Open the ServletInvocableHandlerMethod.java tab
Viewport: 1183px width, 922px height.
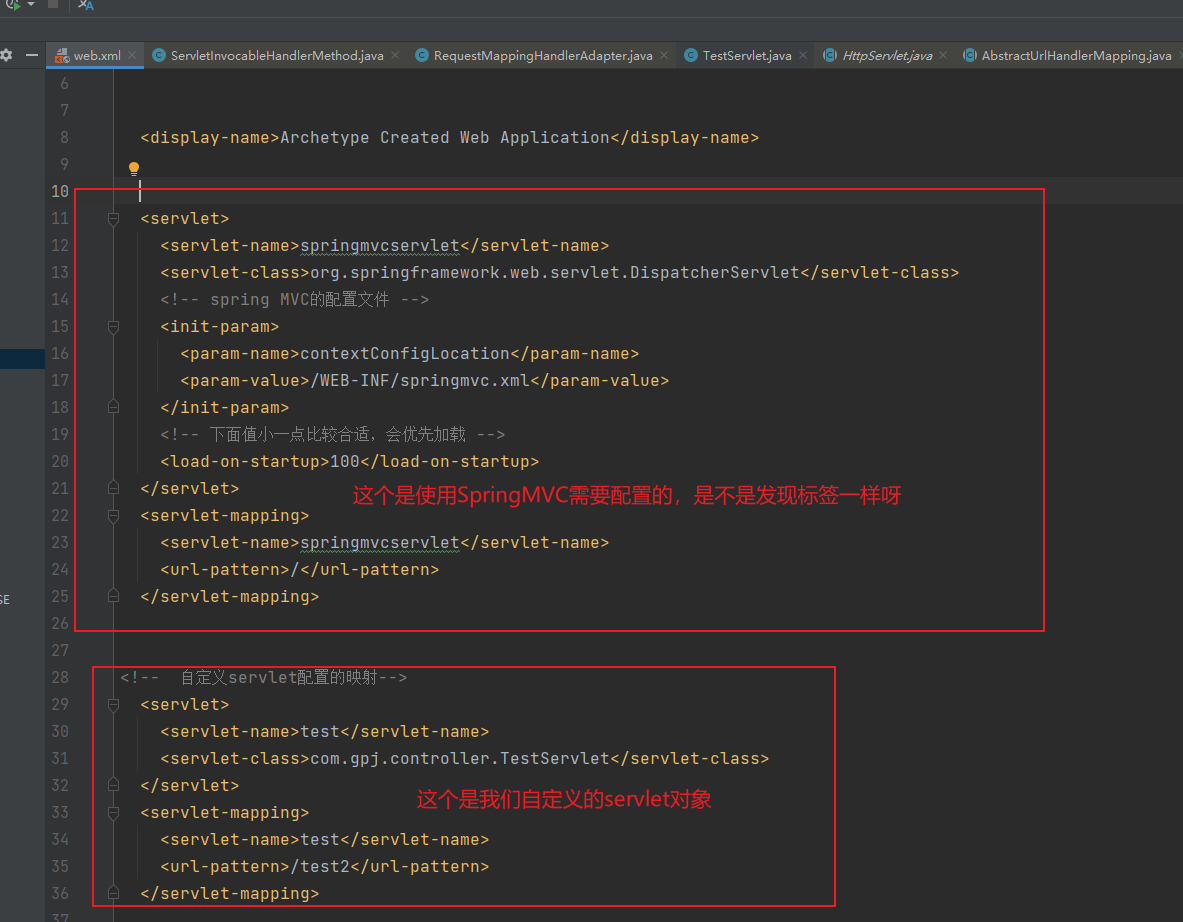[277, 55]
